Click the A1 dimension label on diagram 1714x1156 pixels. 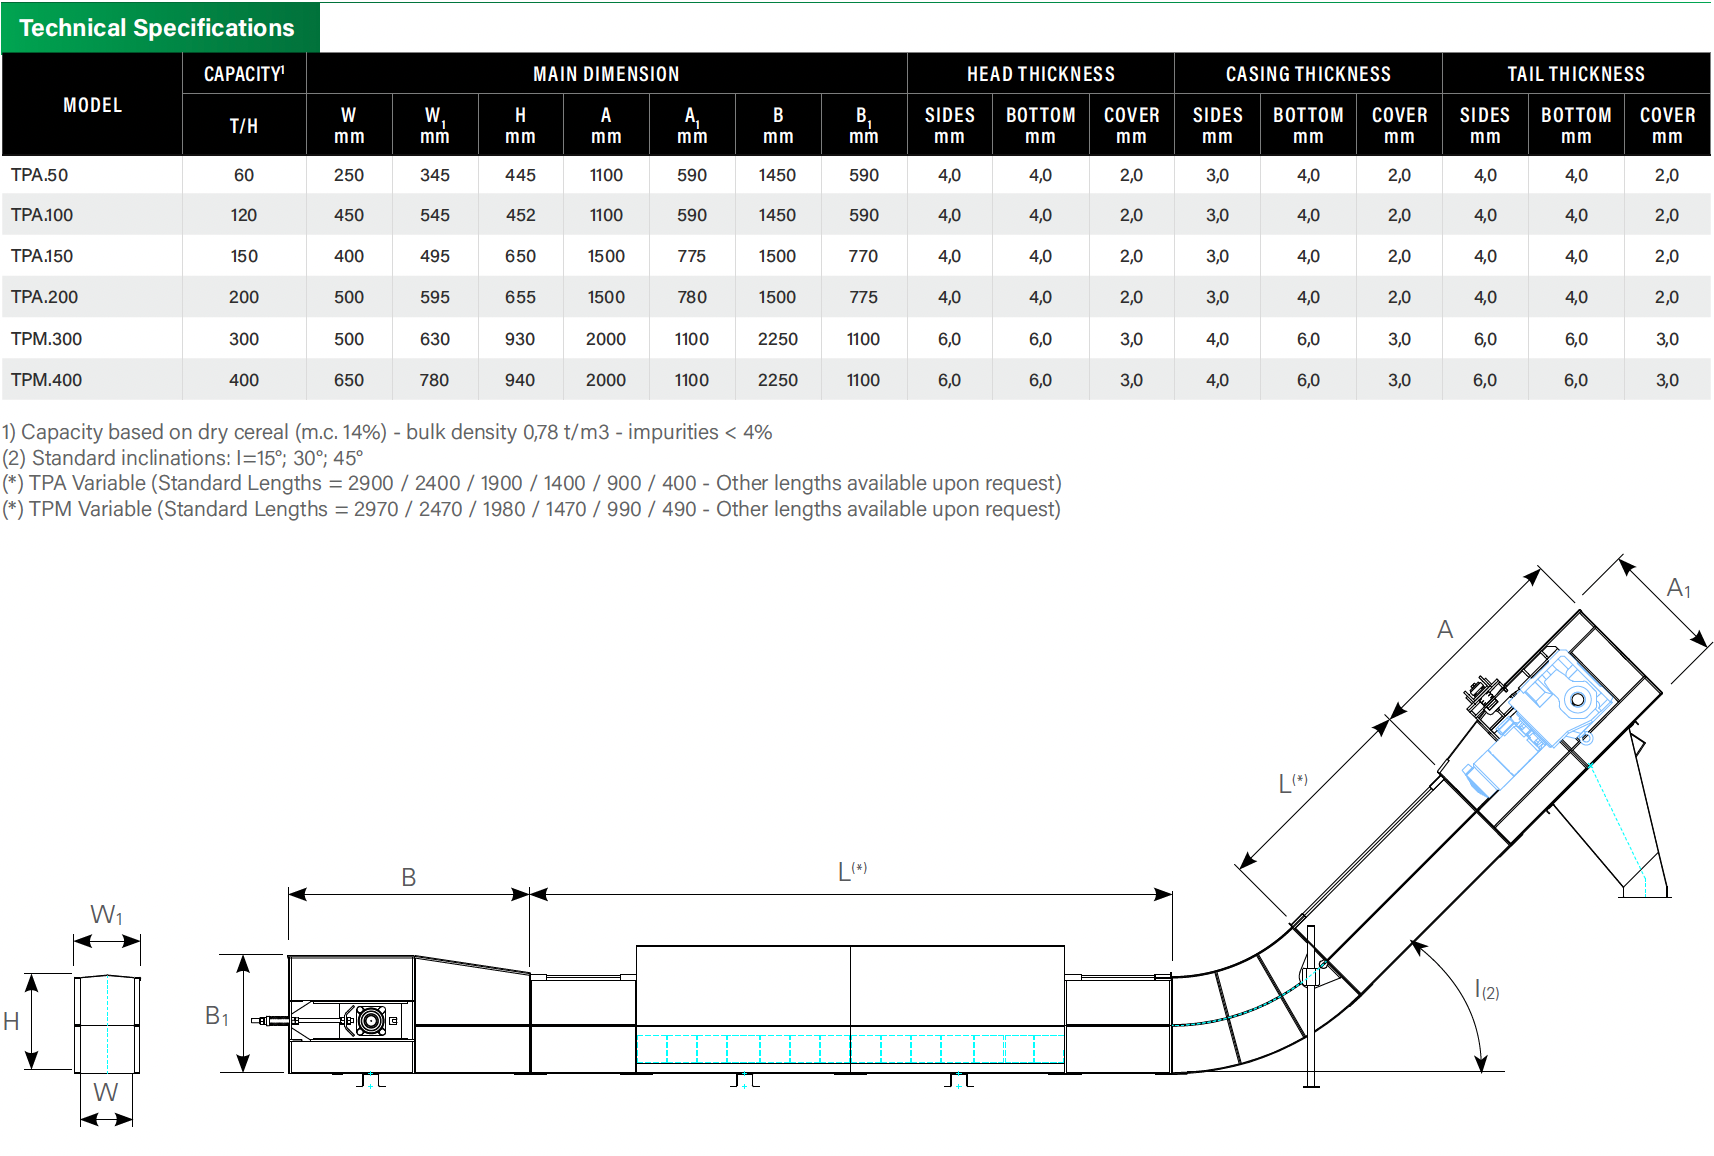pos(1678,589)
